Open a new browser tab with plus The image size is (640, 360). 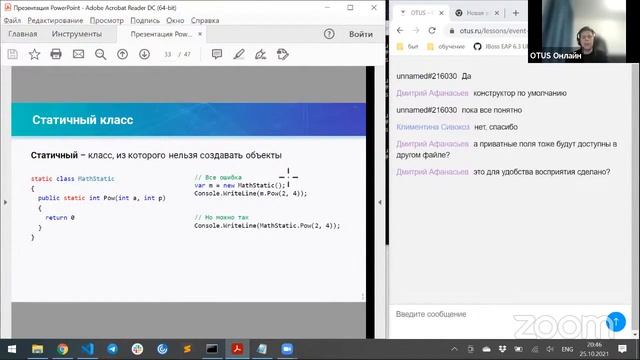[516, 13]
